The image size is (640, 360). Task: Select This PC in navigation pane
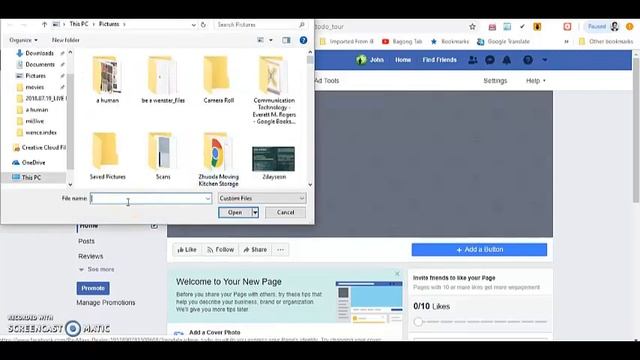point(33,178)
